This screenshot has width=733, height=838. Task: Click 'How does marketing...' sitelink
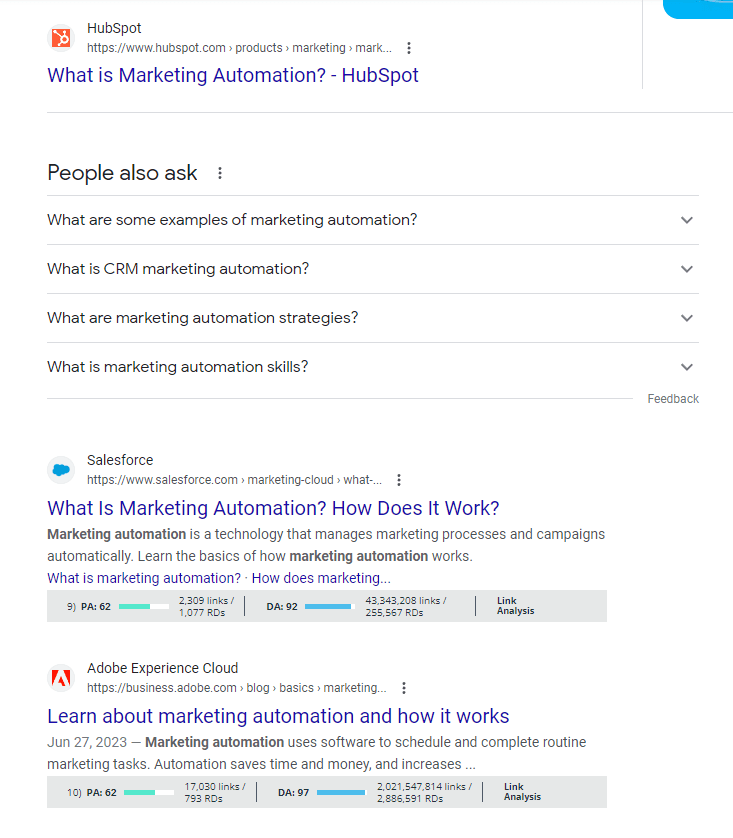point(321,578)
